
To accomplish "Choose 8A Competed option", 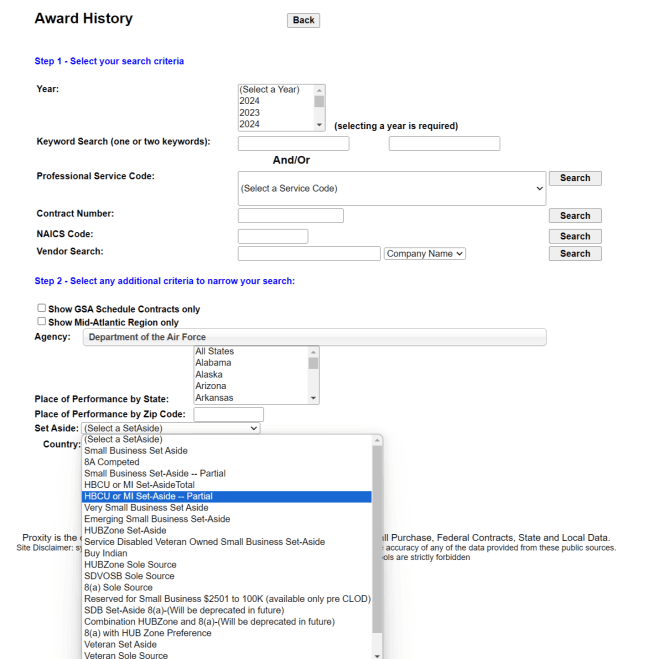I will click(227, 462).
